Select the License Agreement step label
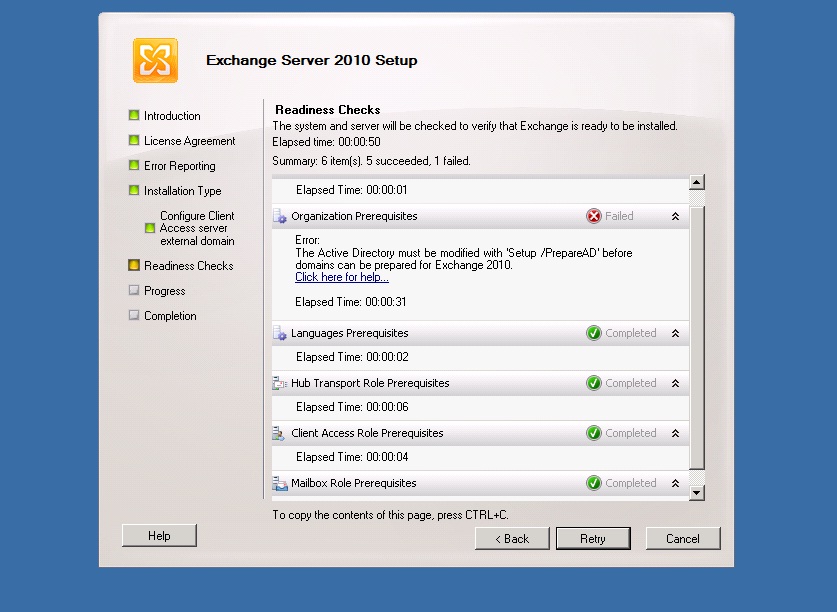 point(189,141)
